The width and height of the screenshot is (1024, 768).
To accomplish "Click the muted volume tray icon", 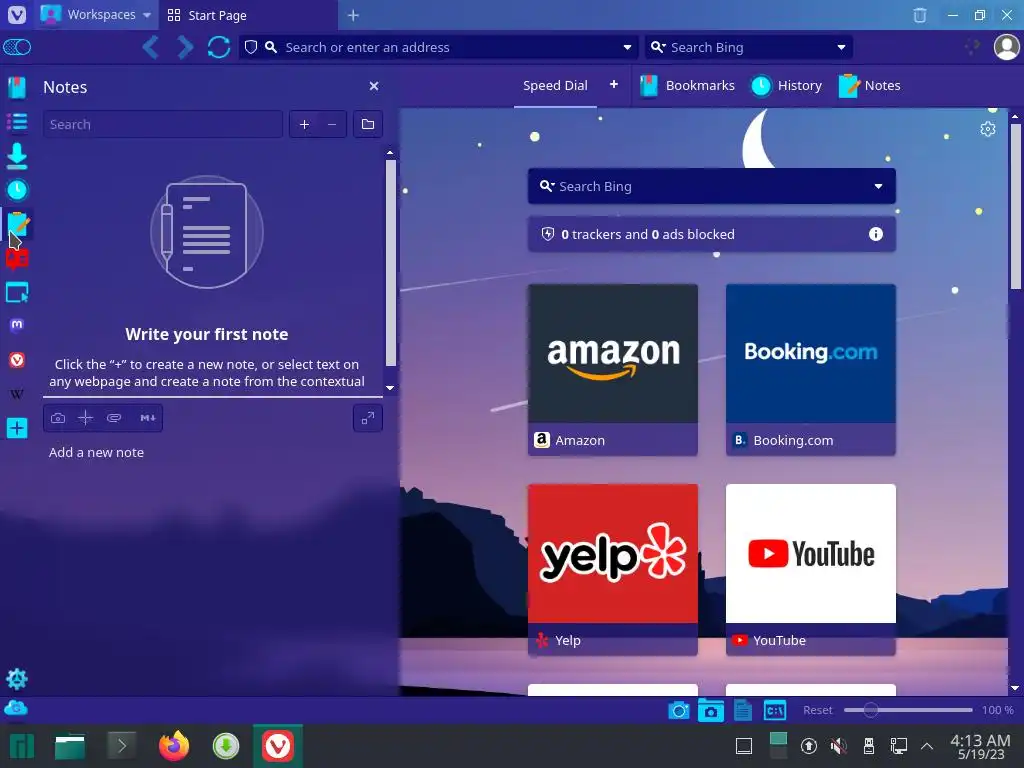I will click(839, 746).
